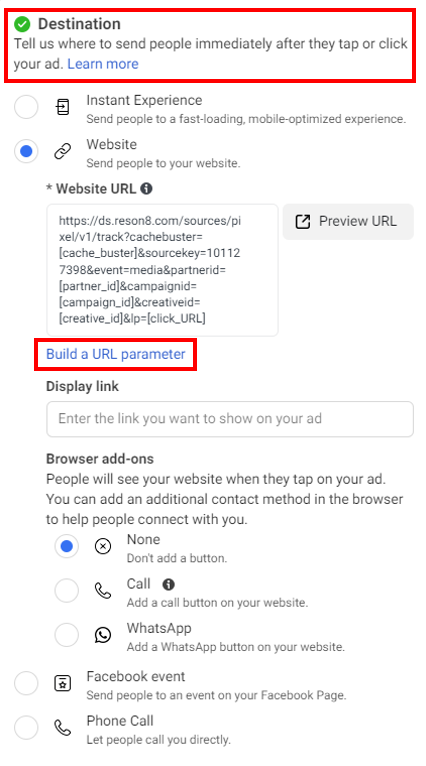Click the Call info tooltip icon
This screenshot has height=766, width=426.
coord(169,584)
